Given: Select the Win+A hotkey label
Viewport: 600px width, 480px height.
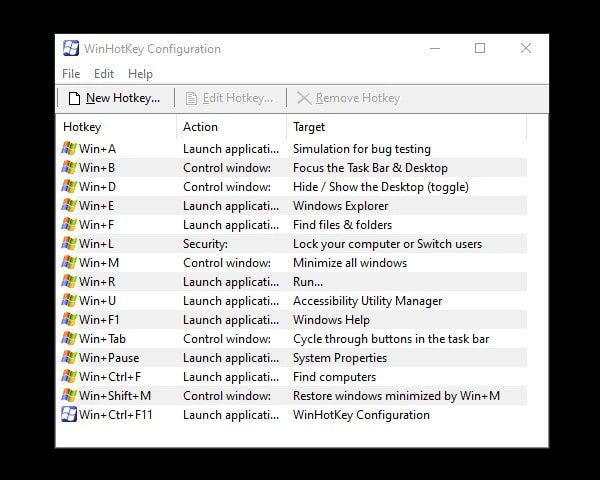Looking at the screenshot, I should click(97, 149).
